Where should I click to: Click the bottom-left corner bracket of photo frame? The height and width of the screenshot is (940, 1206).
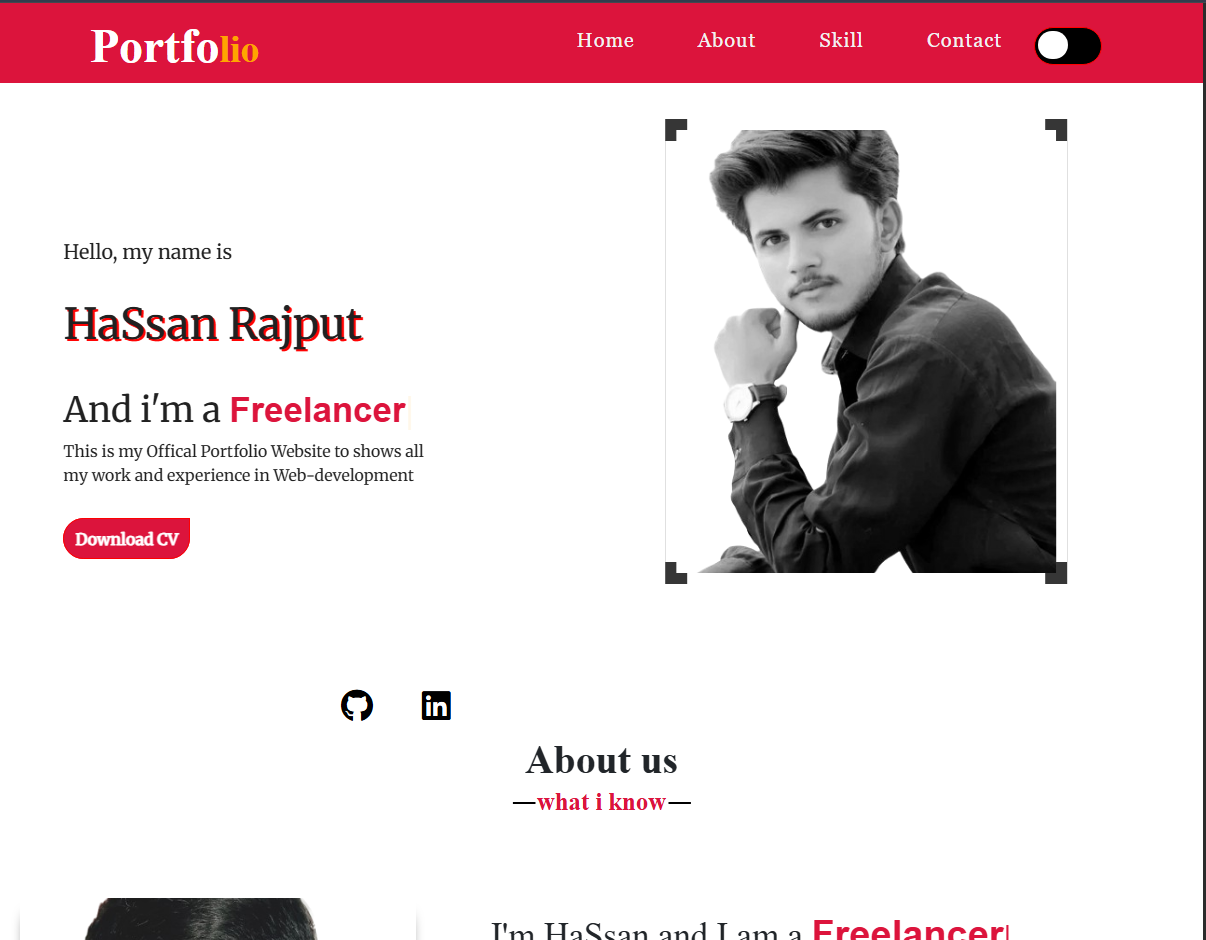click(x=676, y=573)
